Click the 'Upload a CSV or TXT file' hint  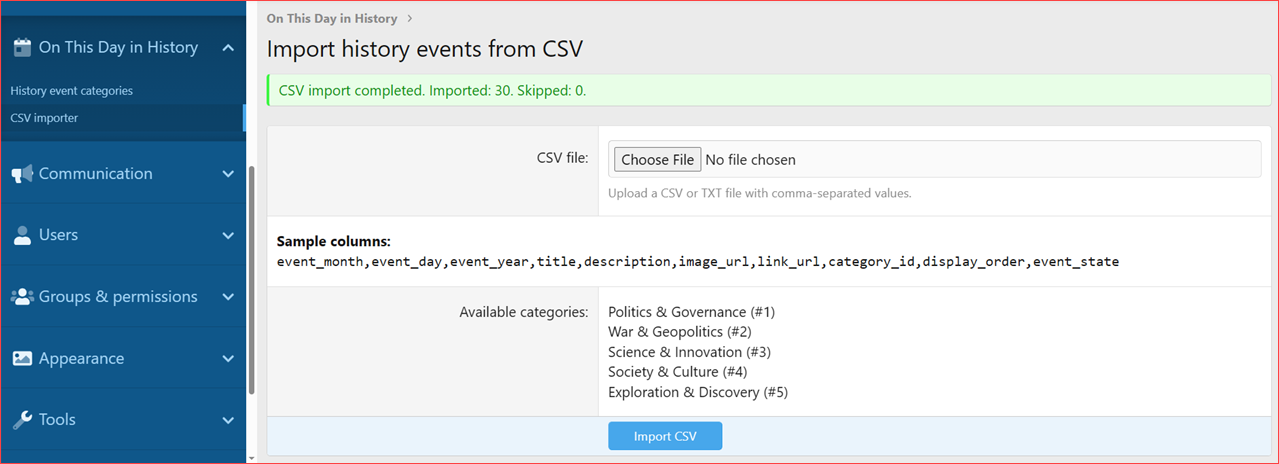click(x=760, y=193)
